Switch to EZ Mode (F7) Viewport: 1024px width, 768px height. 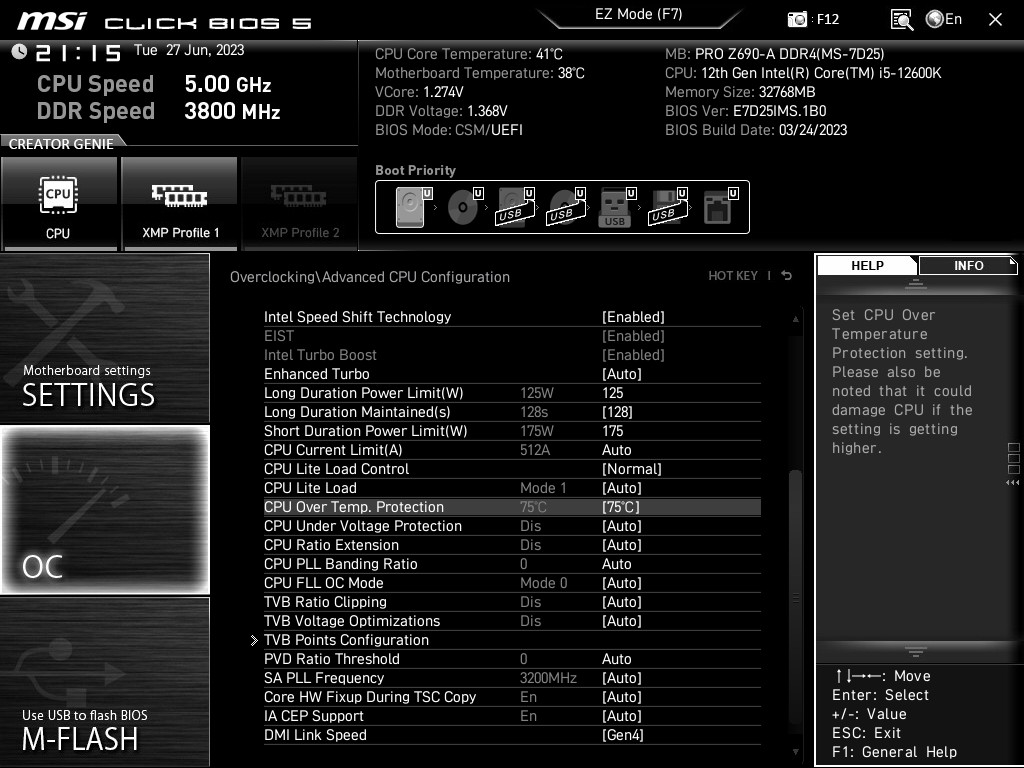638,15
